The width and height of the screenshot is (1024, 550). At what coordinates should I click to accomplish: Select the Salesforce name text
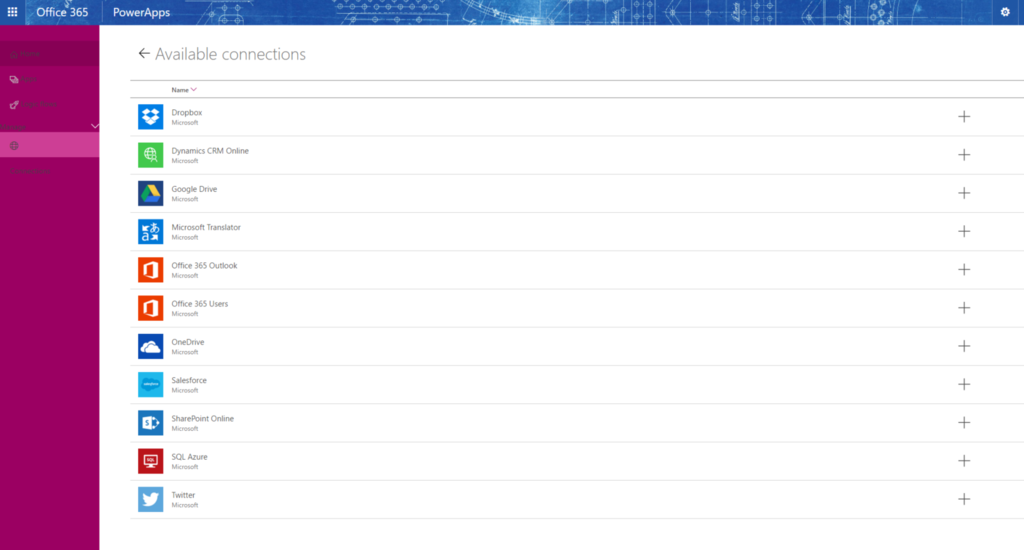click(x=189, y=380)
